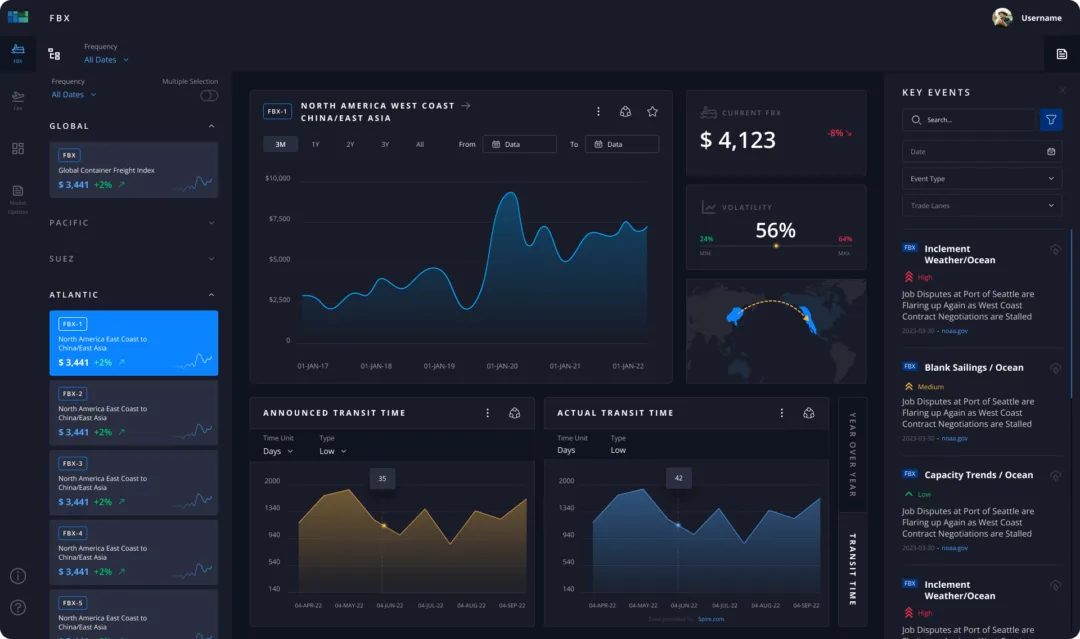Open the air freight plane sidebar icon
Viewport: 1080px width, 639px height.
click(x=18, y=98)
